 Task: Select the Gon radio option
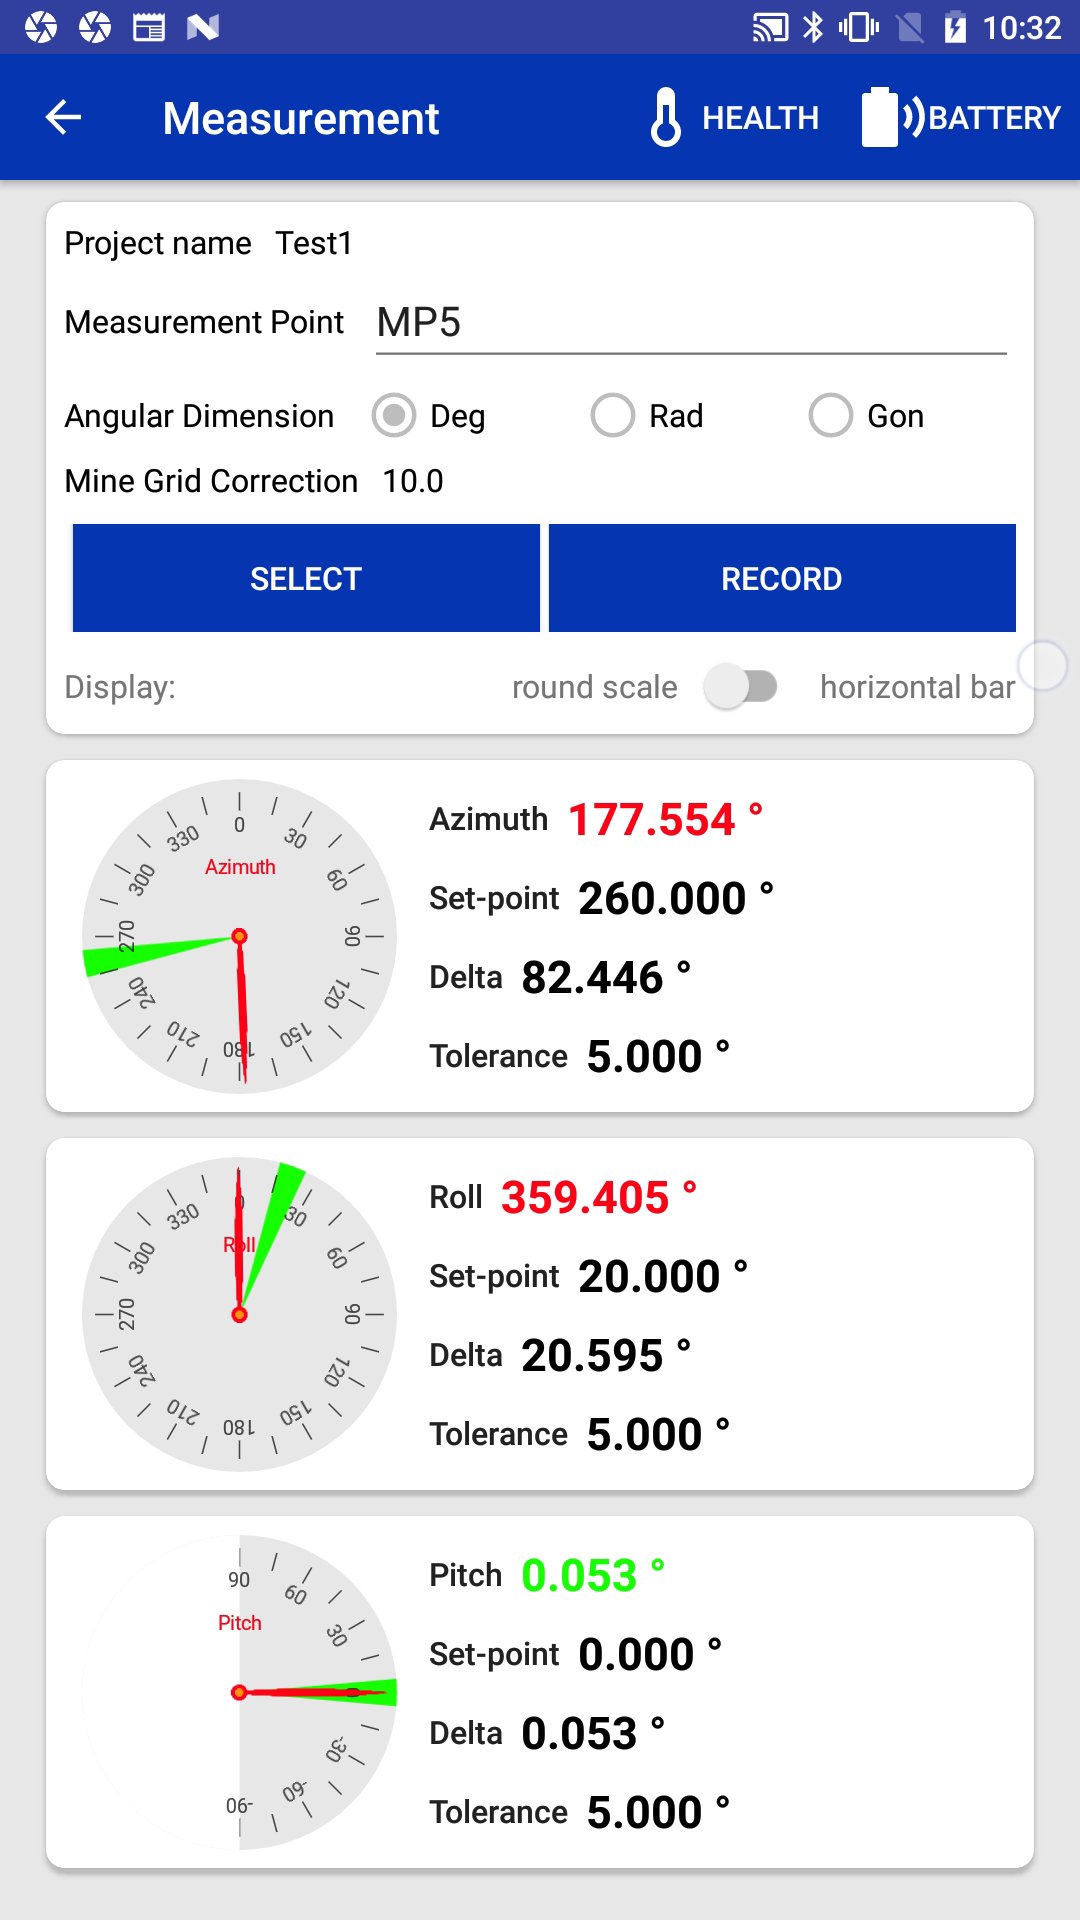831,415
